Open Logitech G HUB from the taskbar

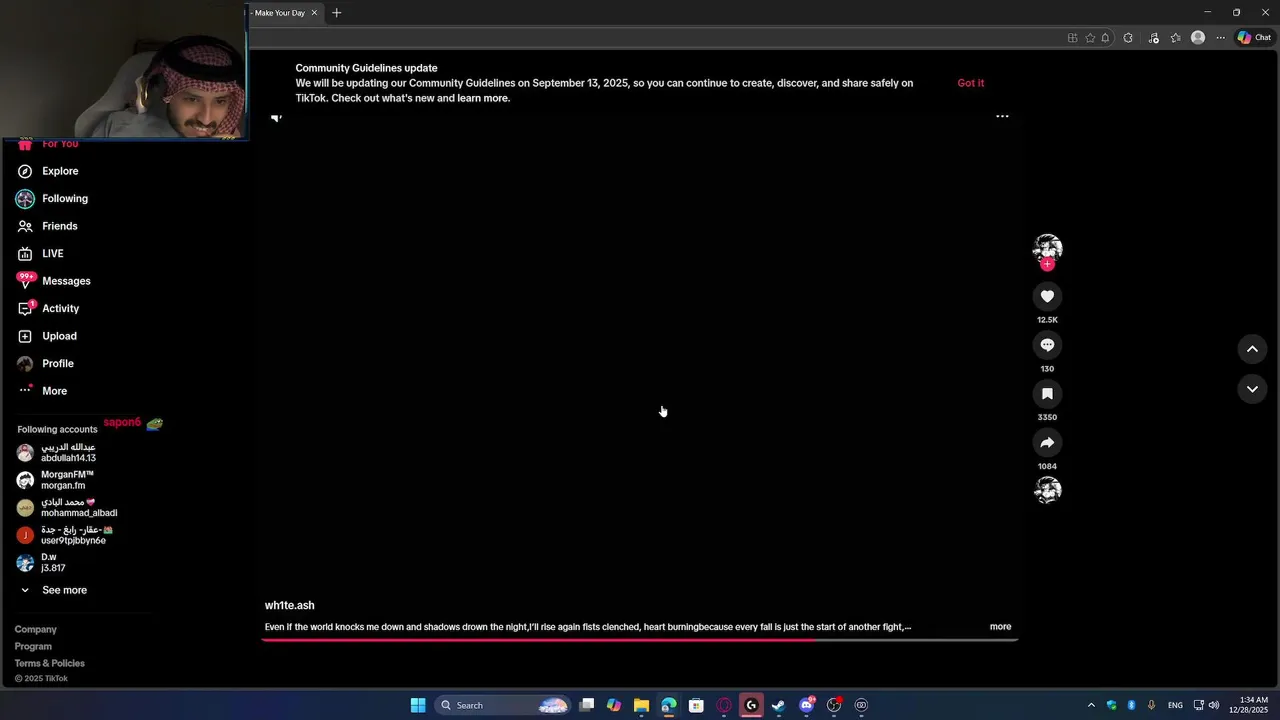(x=751, y=705)
